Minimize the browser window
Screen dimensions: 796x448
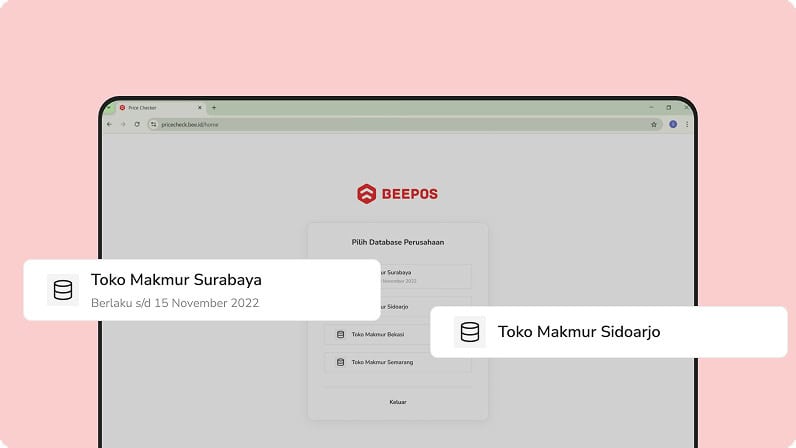651,108
